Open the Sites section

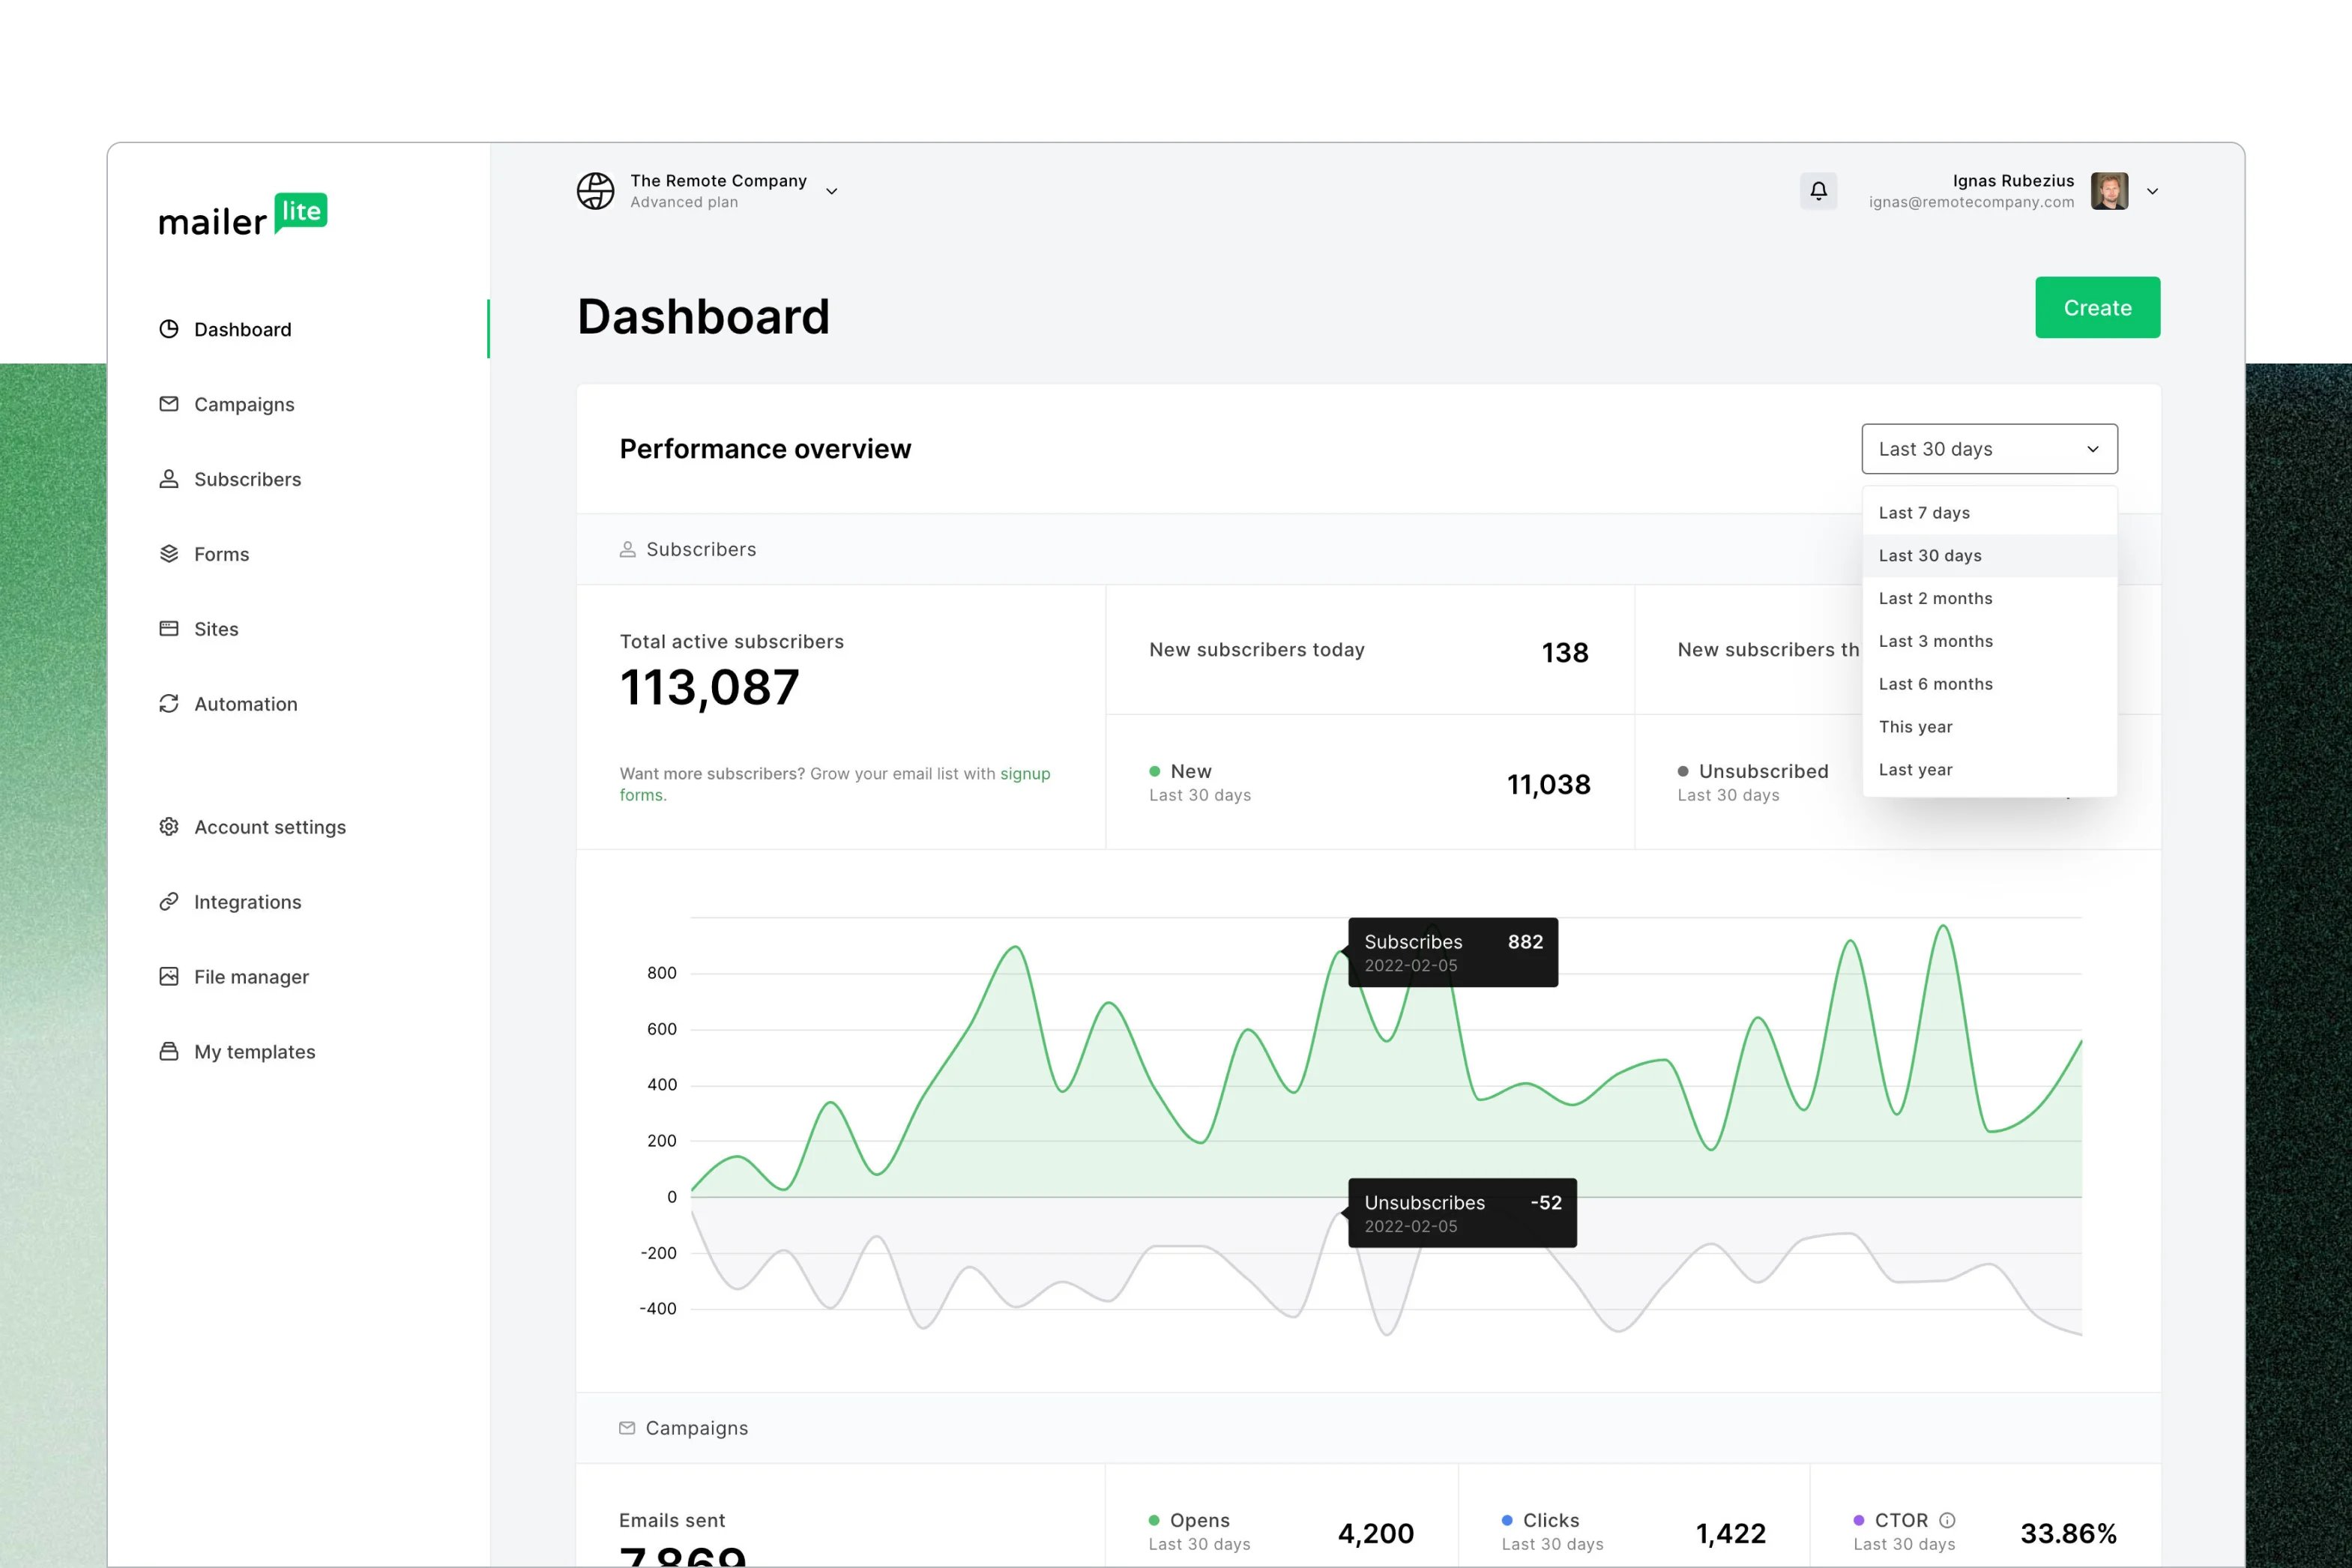[216, 628]
